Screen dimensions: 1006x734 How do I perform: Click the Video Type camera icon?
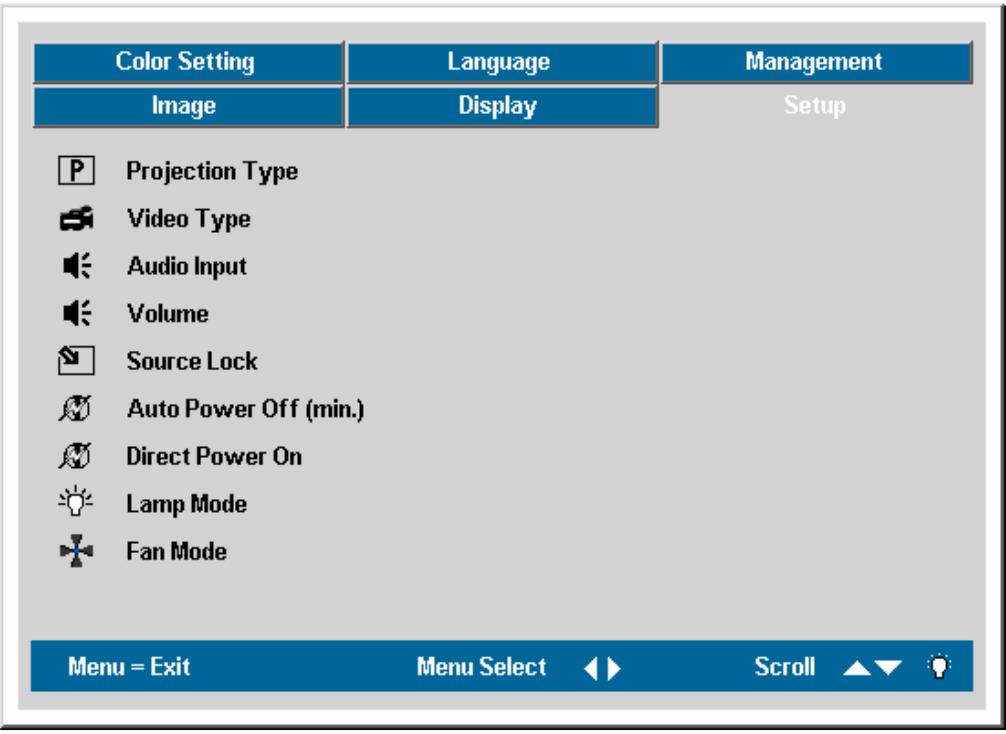click(x=76, y=219)
